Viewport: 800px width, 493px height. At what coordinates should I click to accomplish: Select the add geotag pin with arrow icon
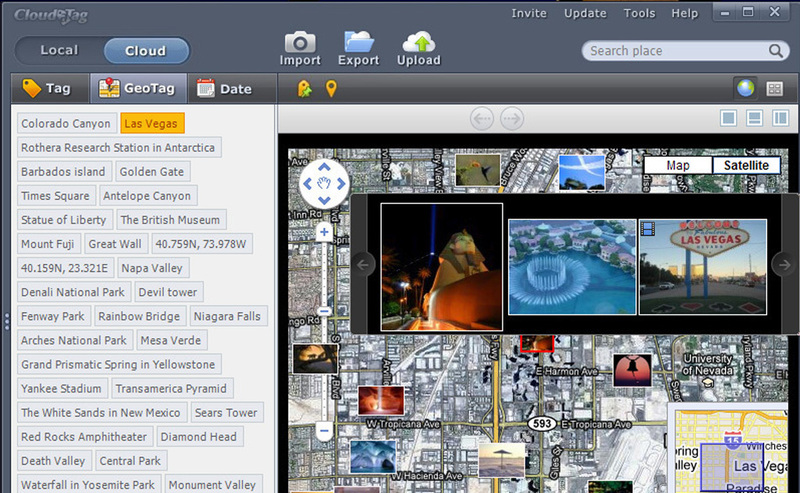305,89
